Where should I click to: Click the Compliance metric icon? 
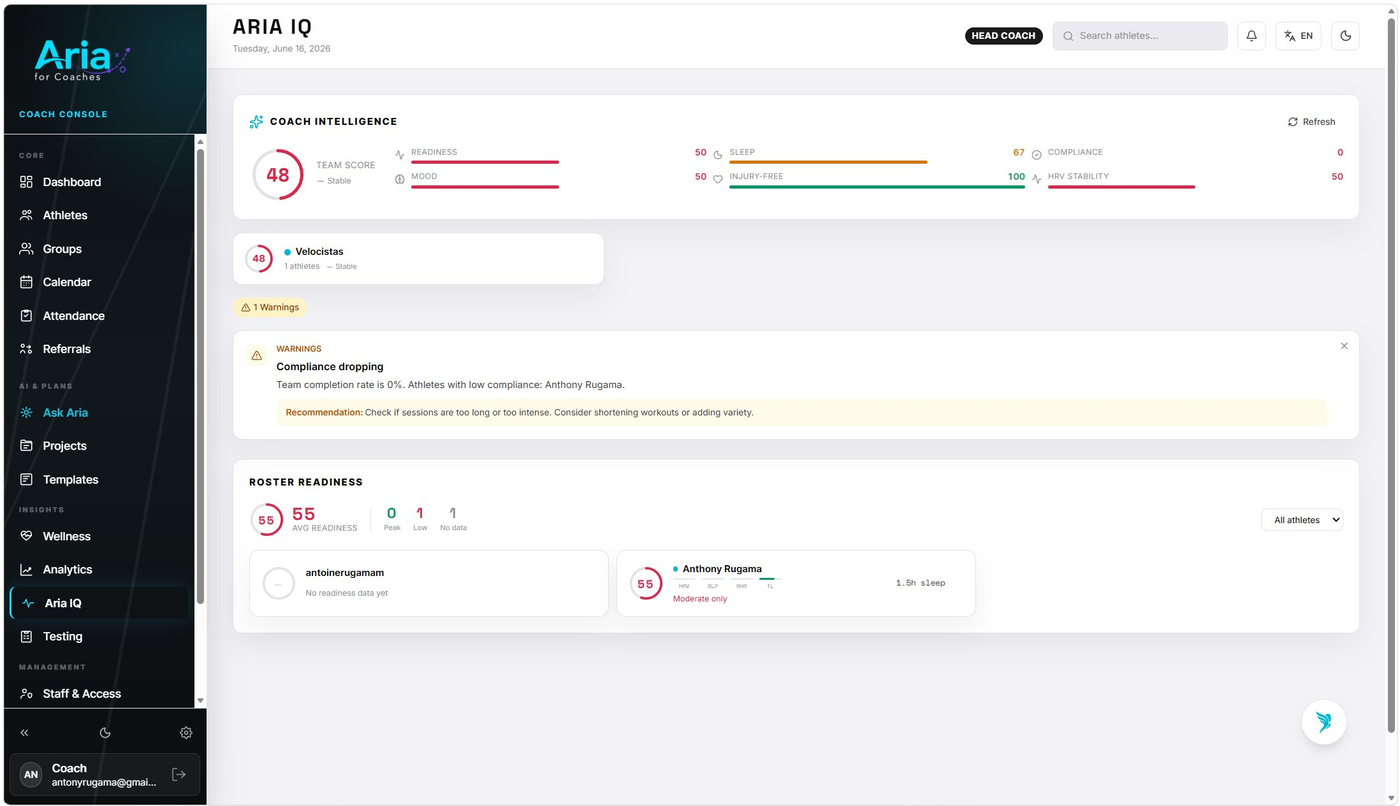pyautogui.click(x=1037, y=155)
